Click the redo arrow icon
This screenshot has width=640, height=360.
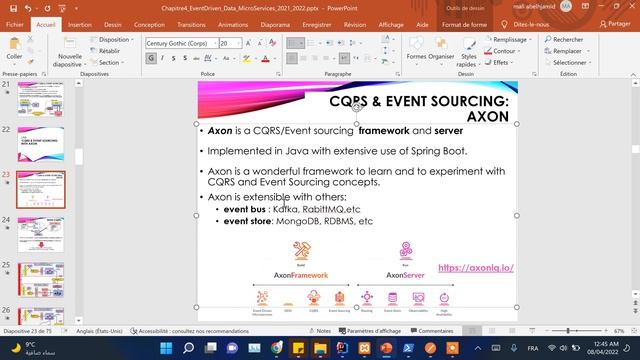click(x=47, y=8)
